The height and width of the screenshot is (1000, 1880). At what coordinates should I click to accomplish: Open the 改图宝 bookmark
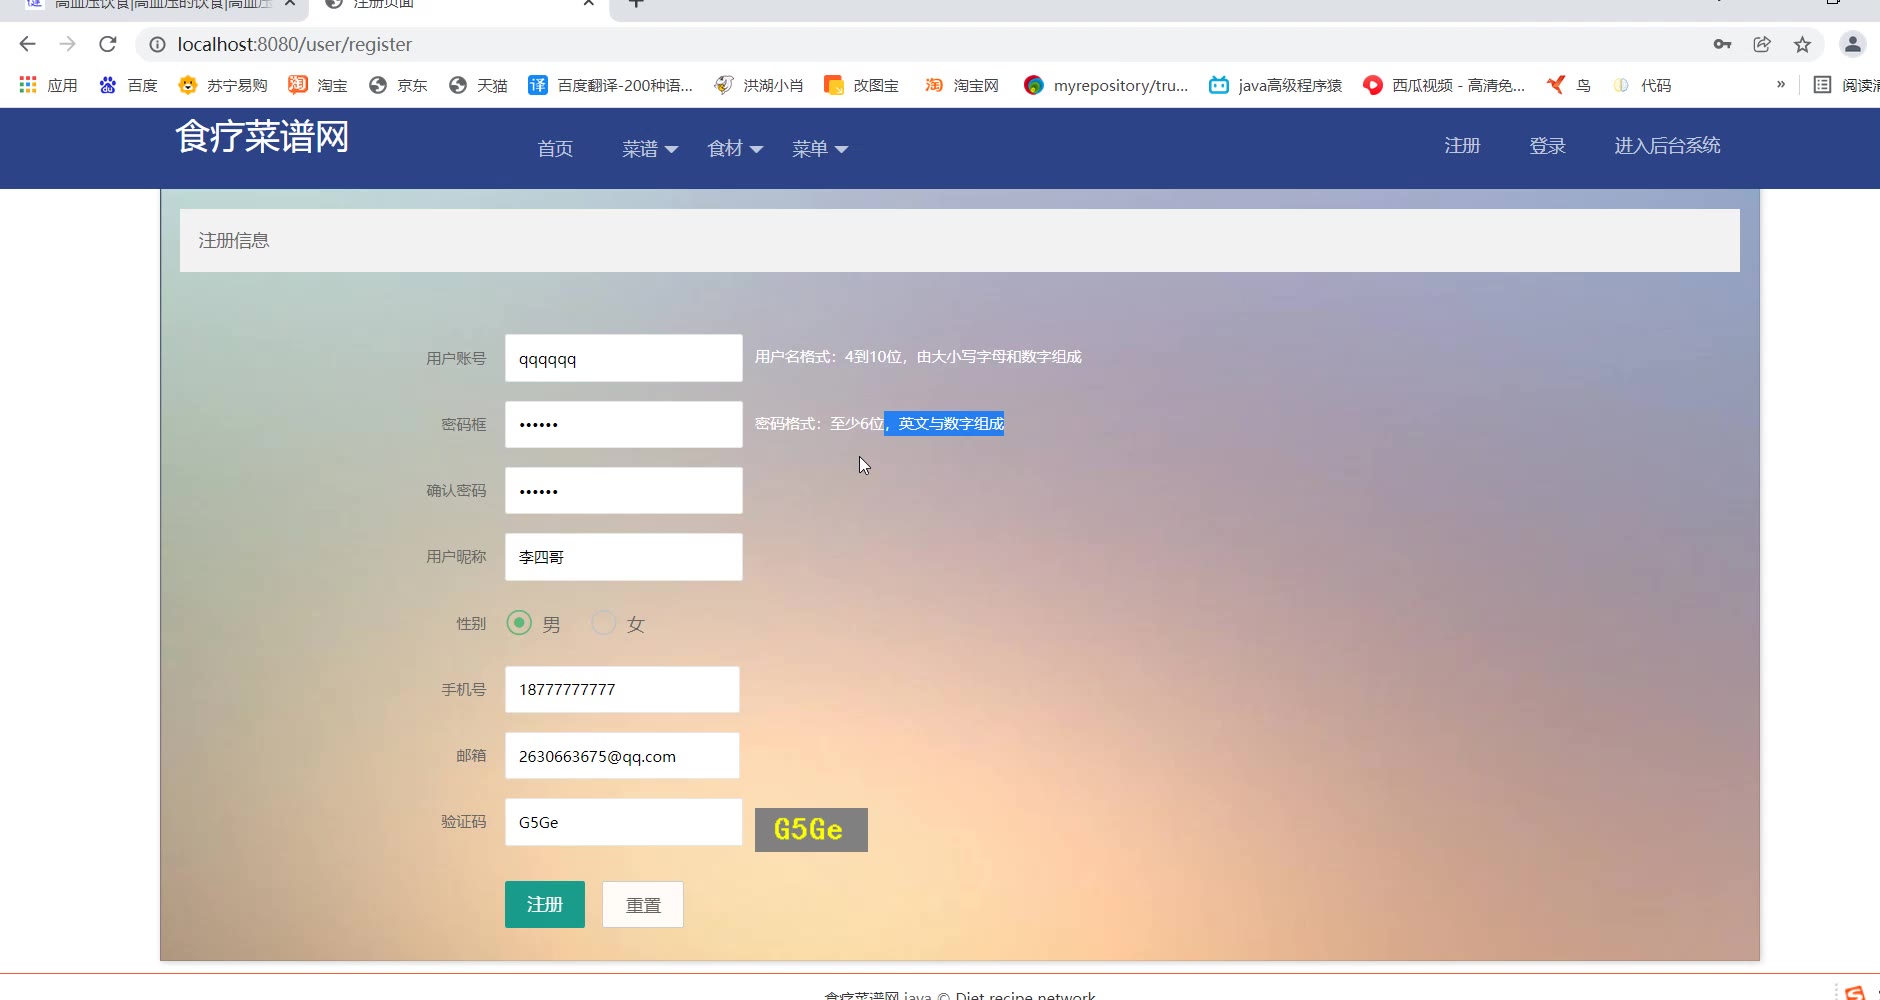pos(861,85)
